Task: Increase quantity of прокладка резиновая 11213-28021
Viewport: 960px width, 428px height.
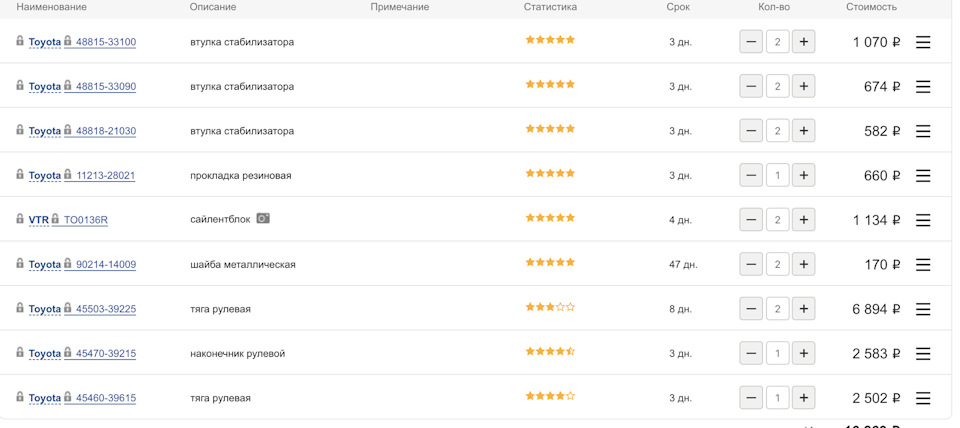Action: pyautogui.click(x=804, y=175)
